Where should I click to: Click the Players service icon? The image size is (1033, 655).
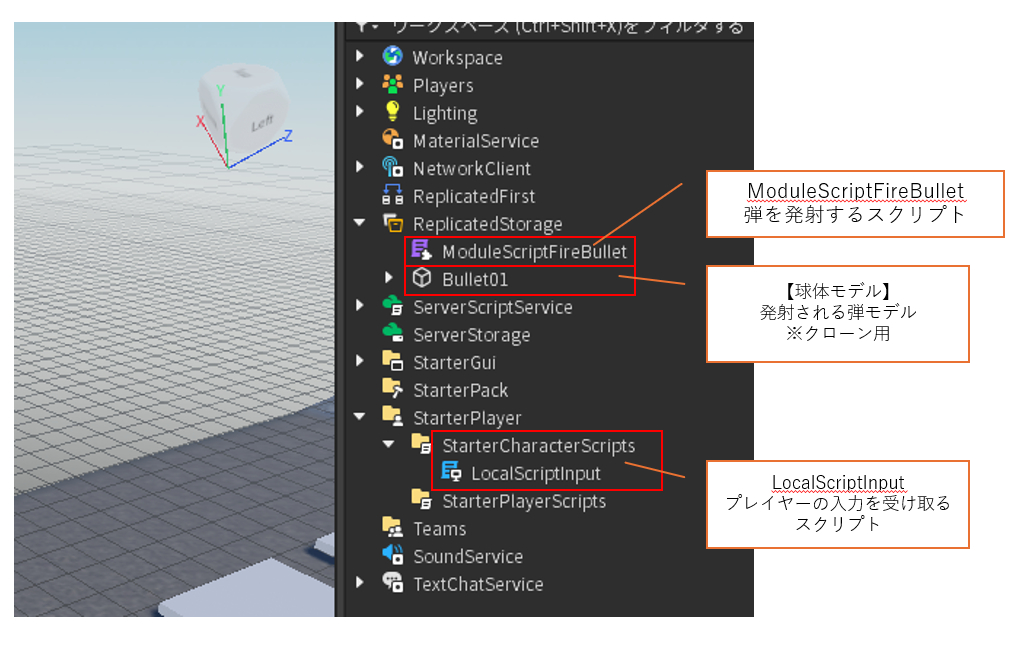[x=392, y=85]
